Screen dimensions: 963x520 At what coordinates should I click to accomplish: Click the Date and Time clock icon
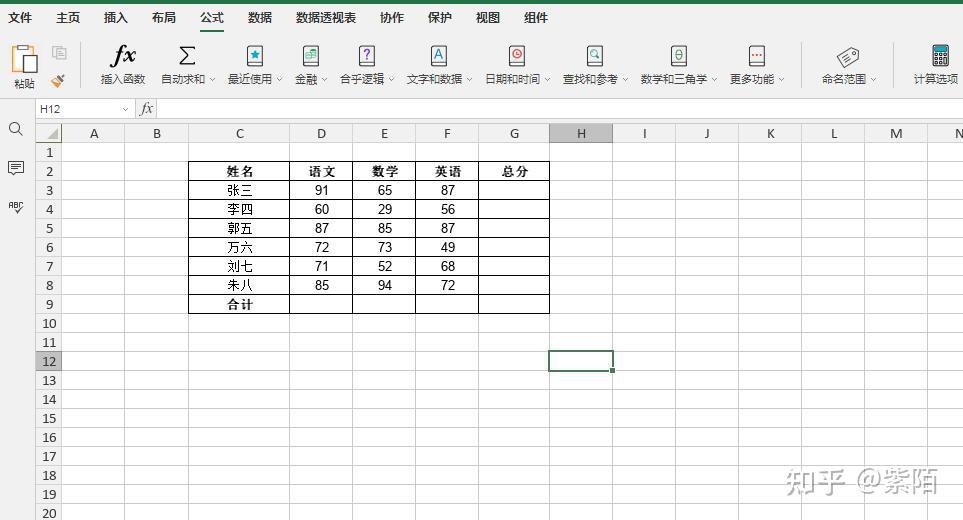517,56
